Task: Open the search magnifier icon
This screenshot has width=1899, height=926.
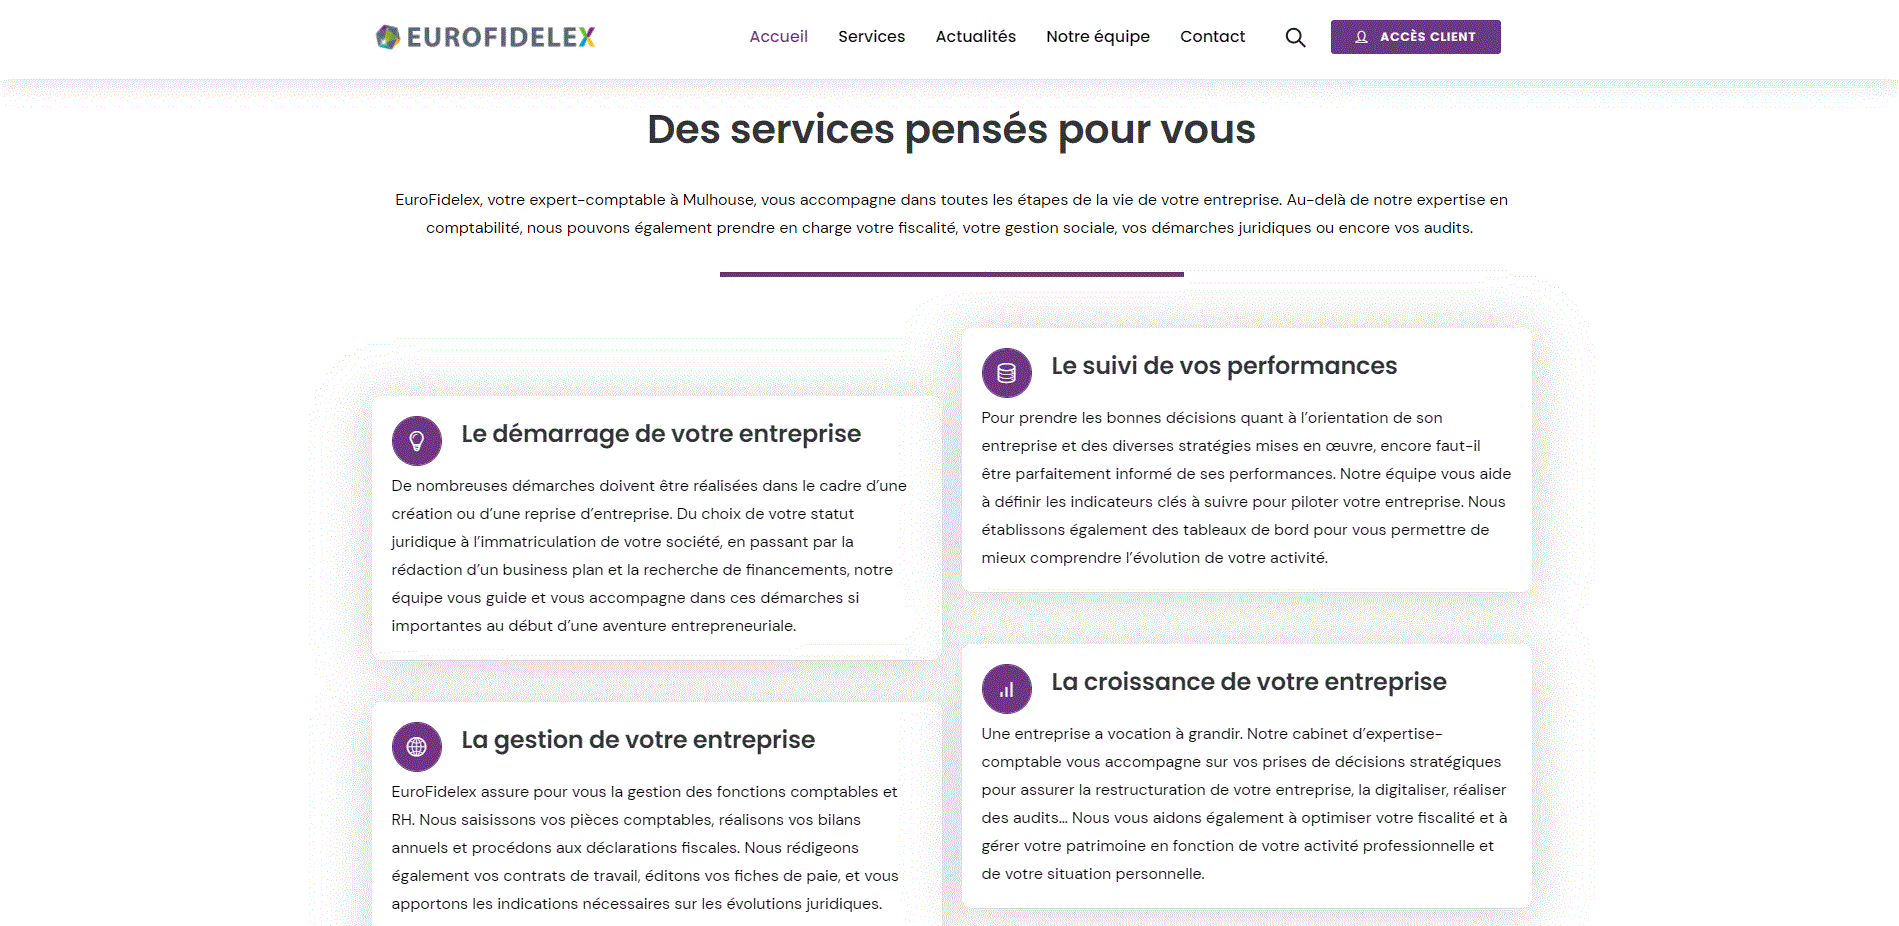Action: [x=1295, y=38]
